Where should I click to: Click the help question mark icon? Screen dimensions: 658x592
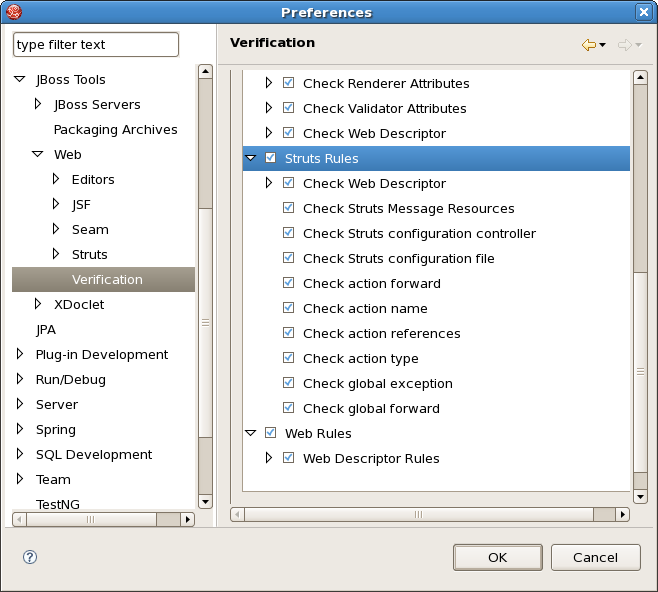point(30,557)
